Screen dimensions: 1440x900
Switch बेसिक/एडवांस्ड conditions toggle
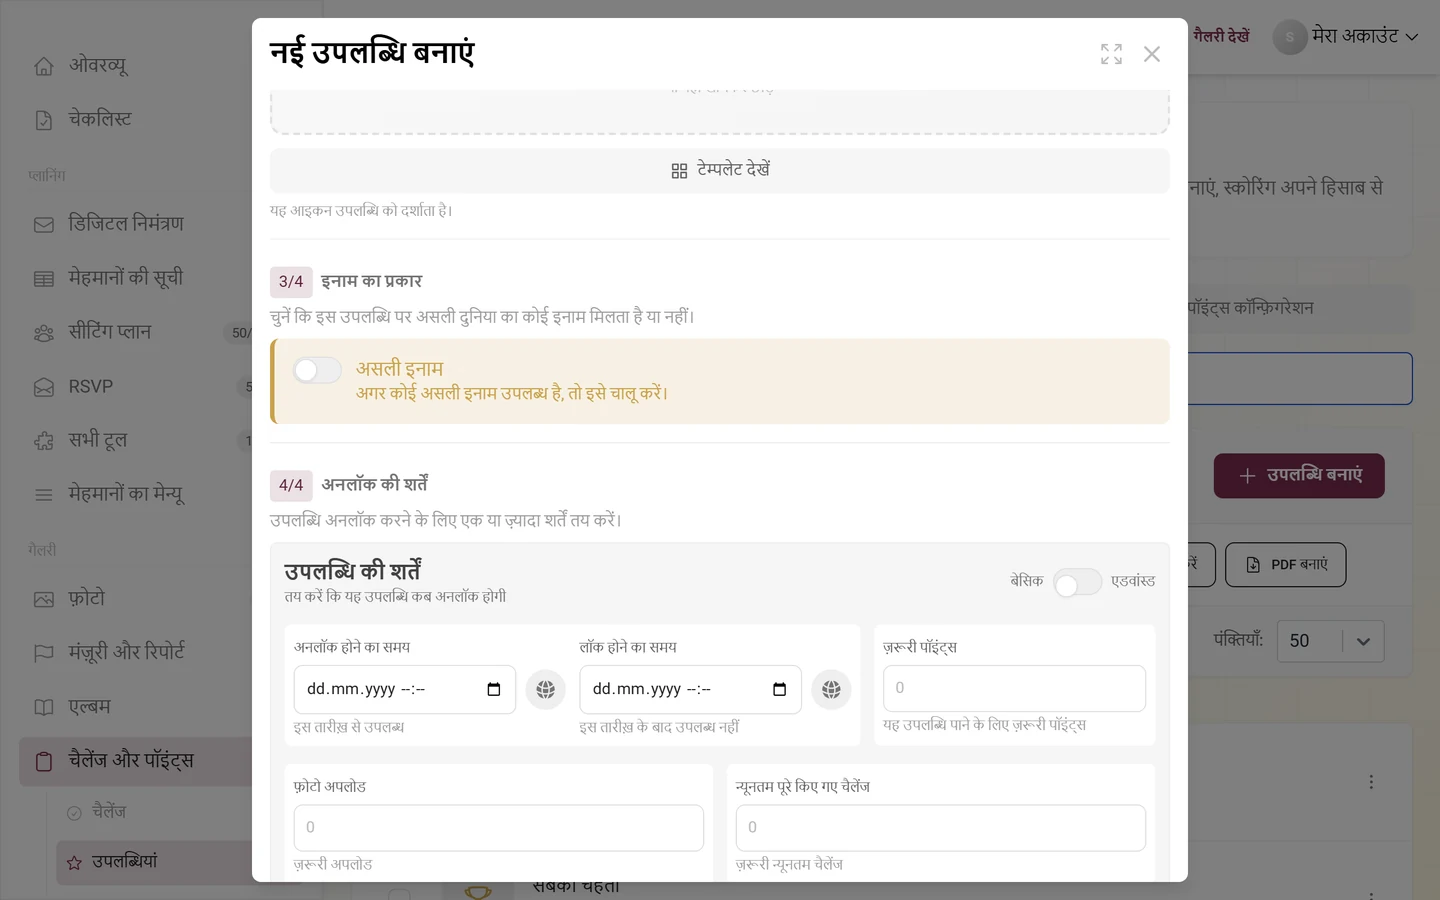(x=1077, y=582)
